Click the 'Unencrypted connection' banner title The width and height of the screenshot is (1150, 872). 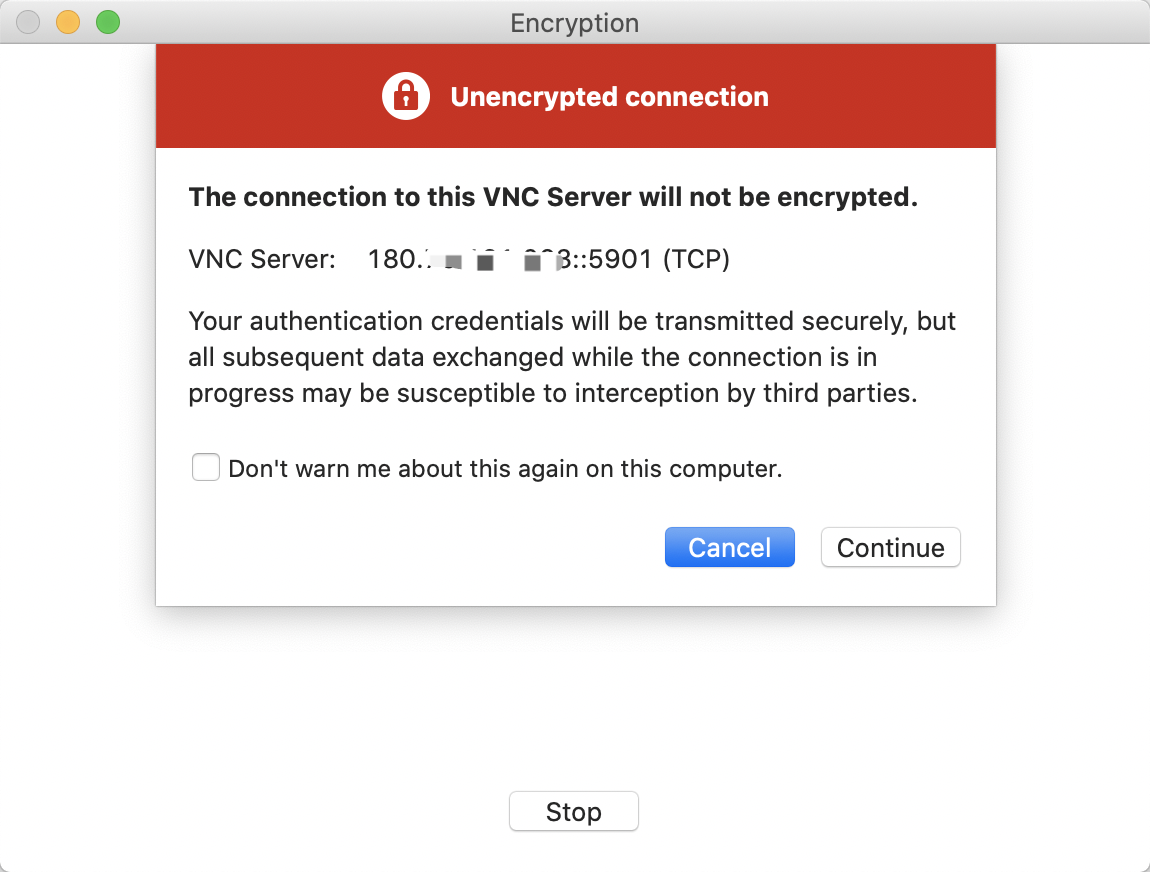click(x=609, y=97)
